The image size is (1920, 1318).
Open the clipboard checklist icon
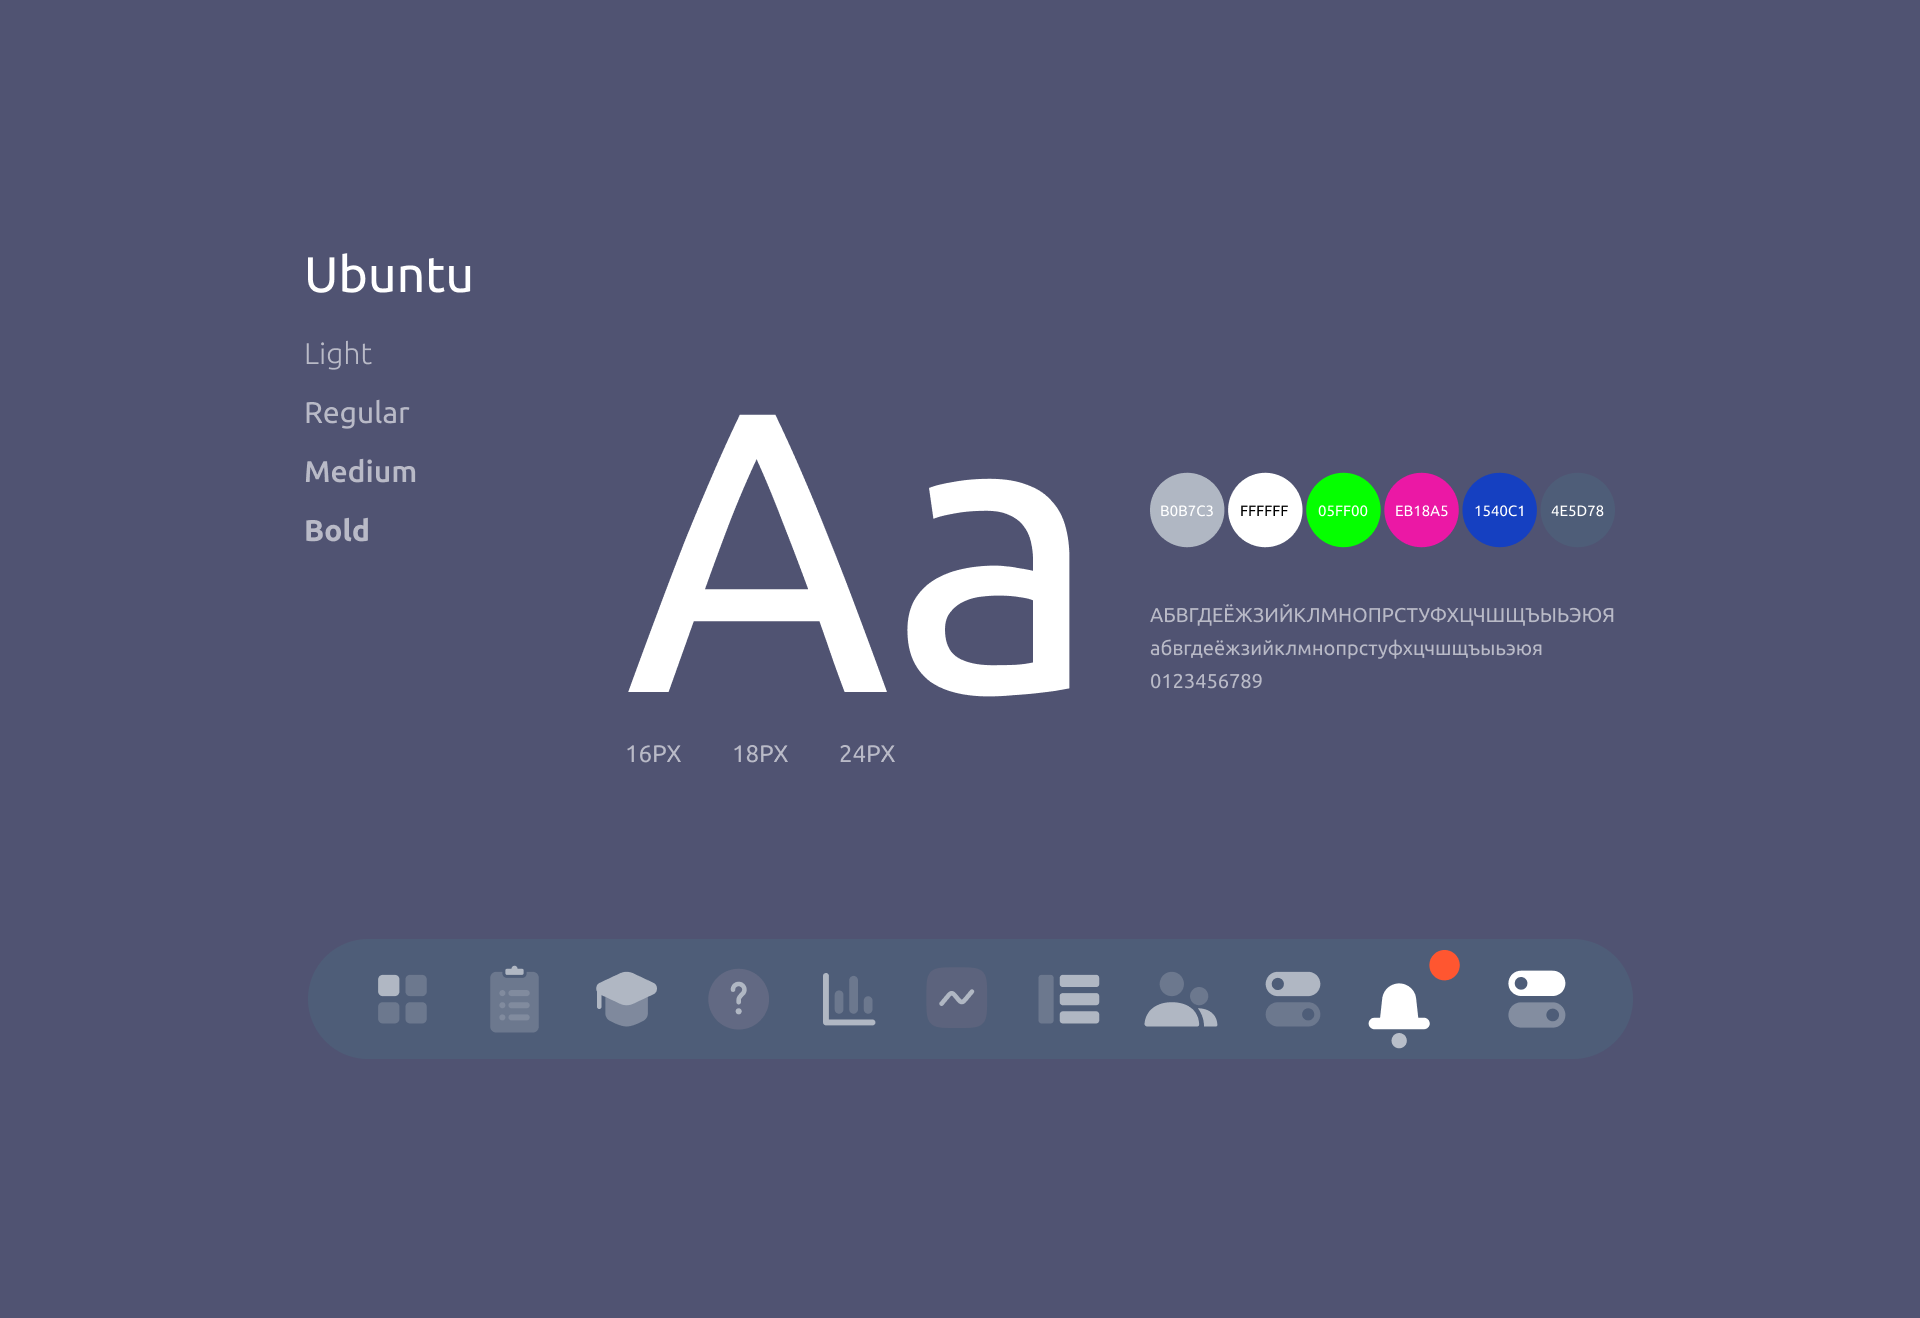(x=514, y=999)
